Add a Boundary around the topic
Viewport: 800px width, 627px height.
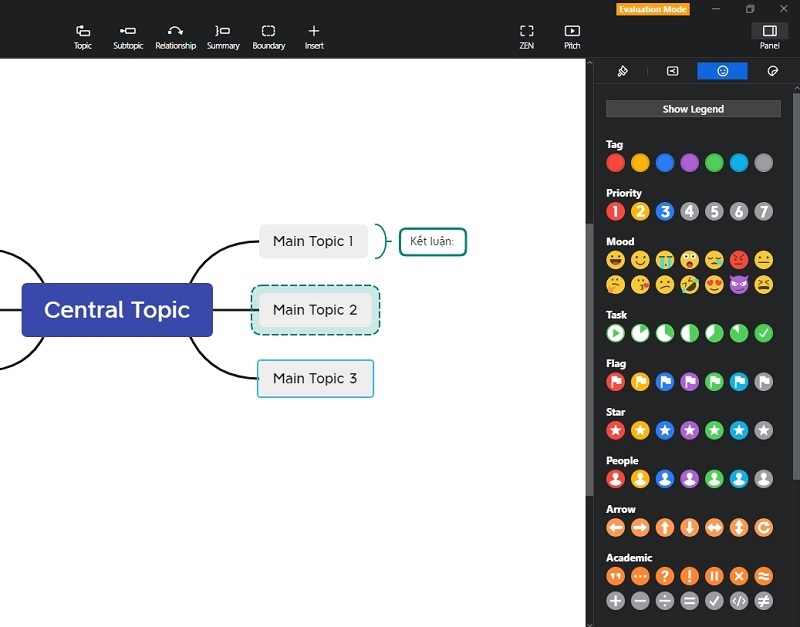(x=268, y=37)
